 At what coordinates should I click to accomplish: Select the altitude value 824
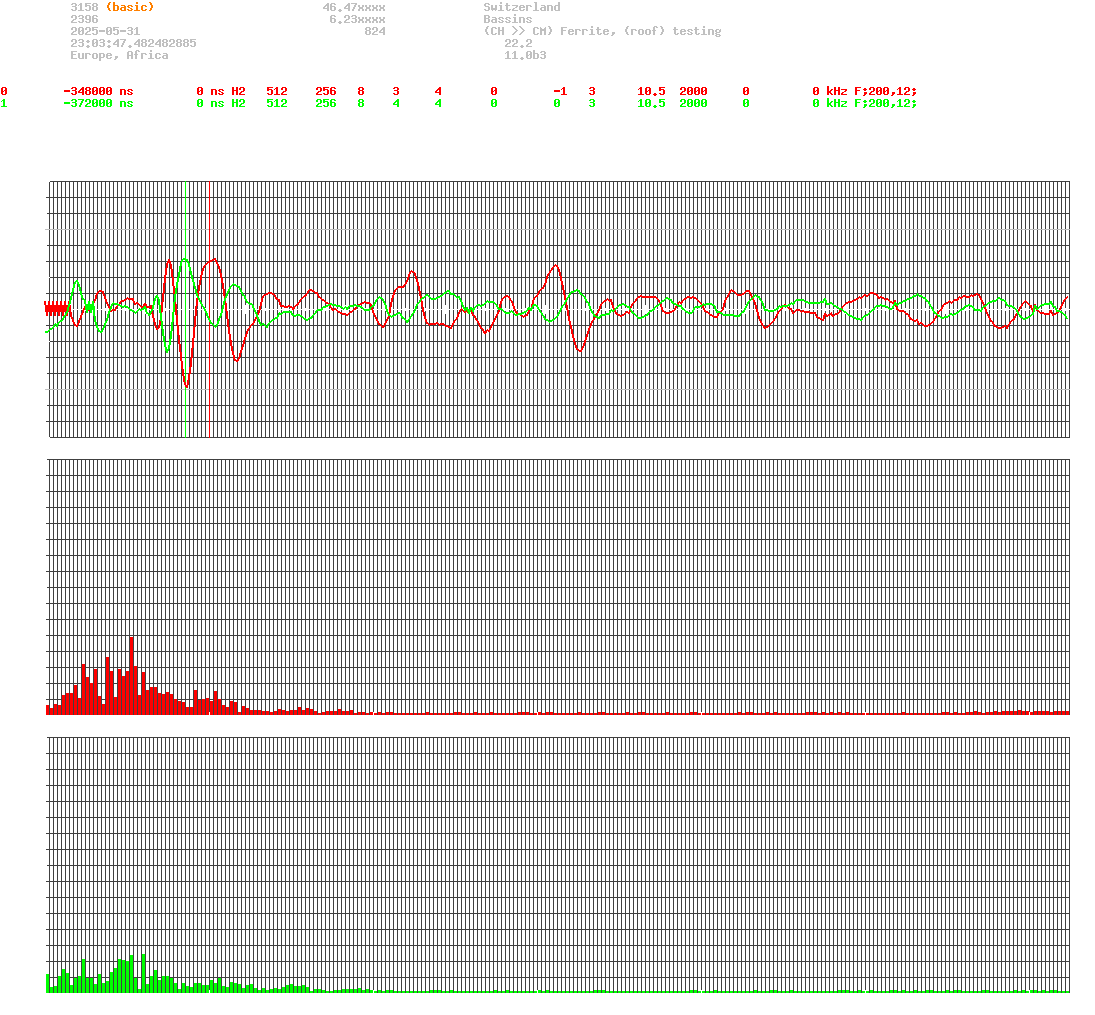[x=375, y=31]
